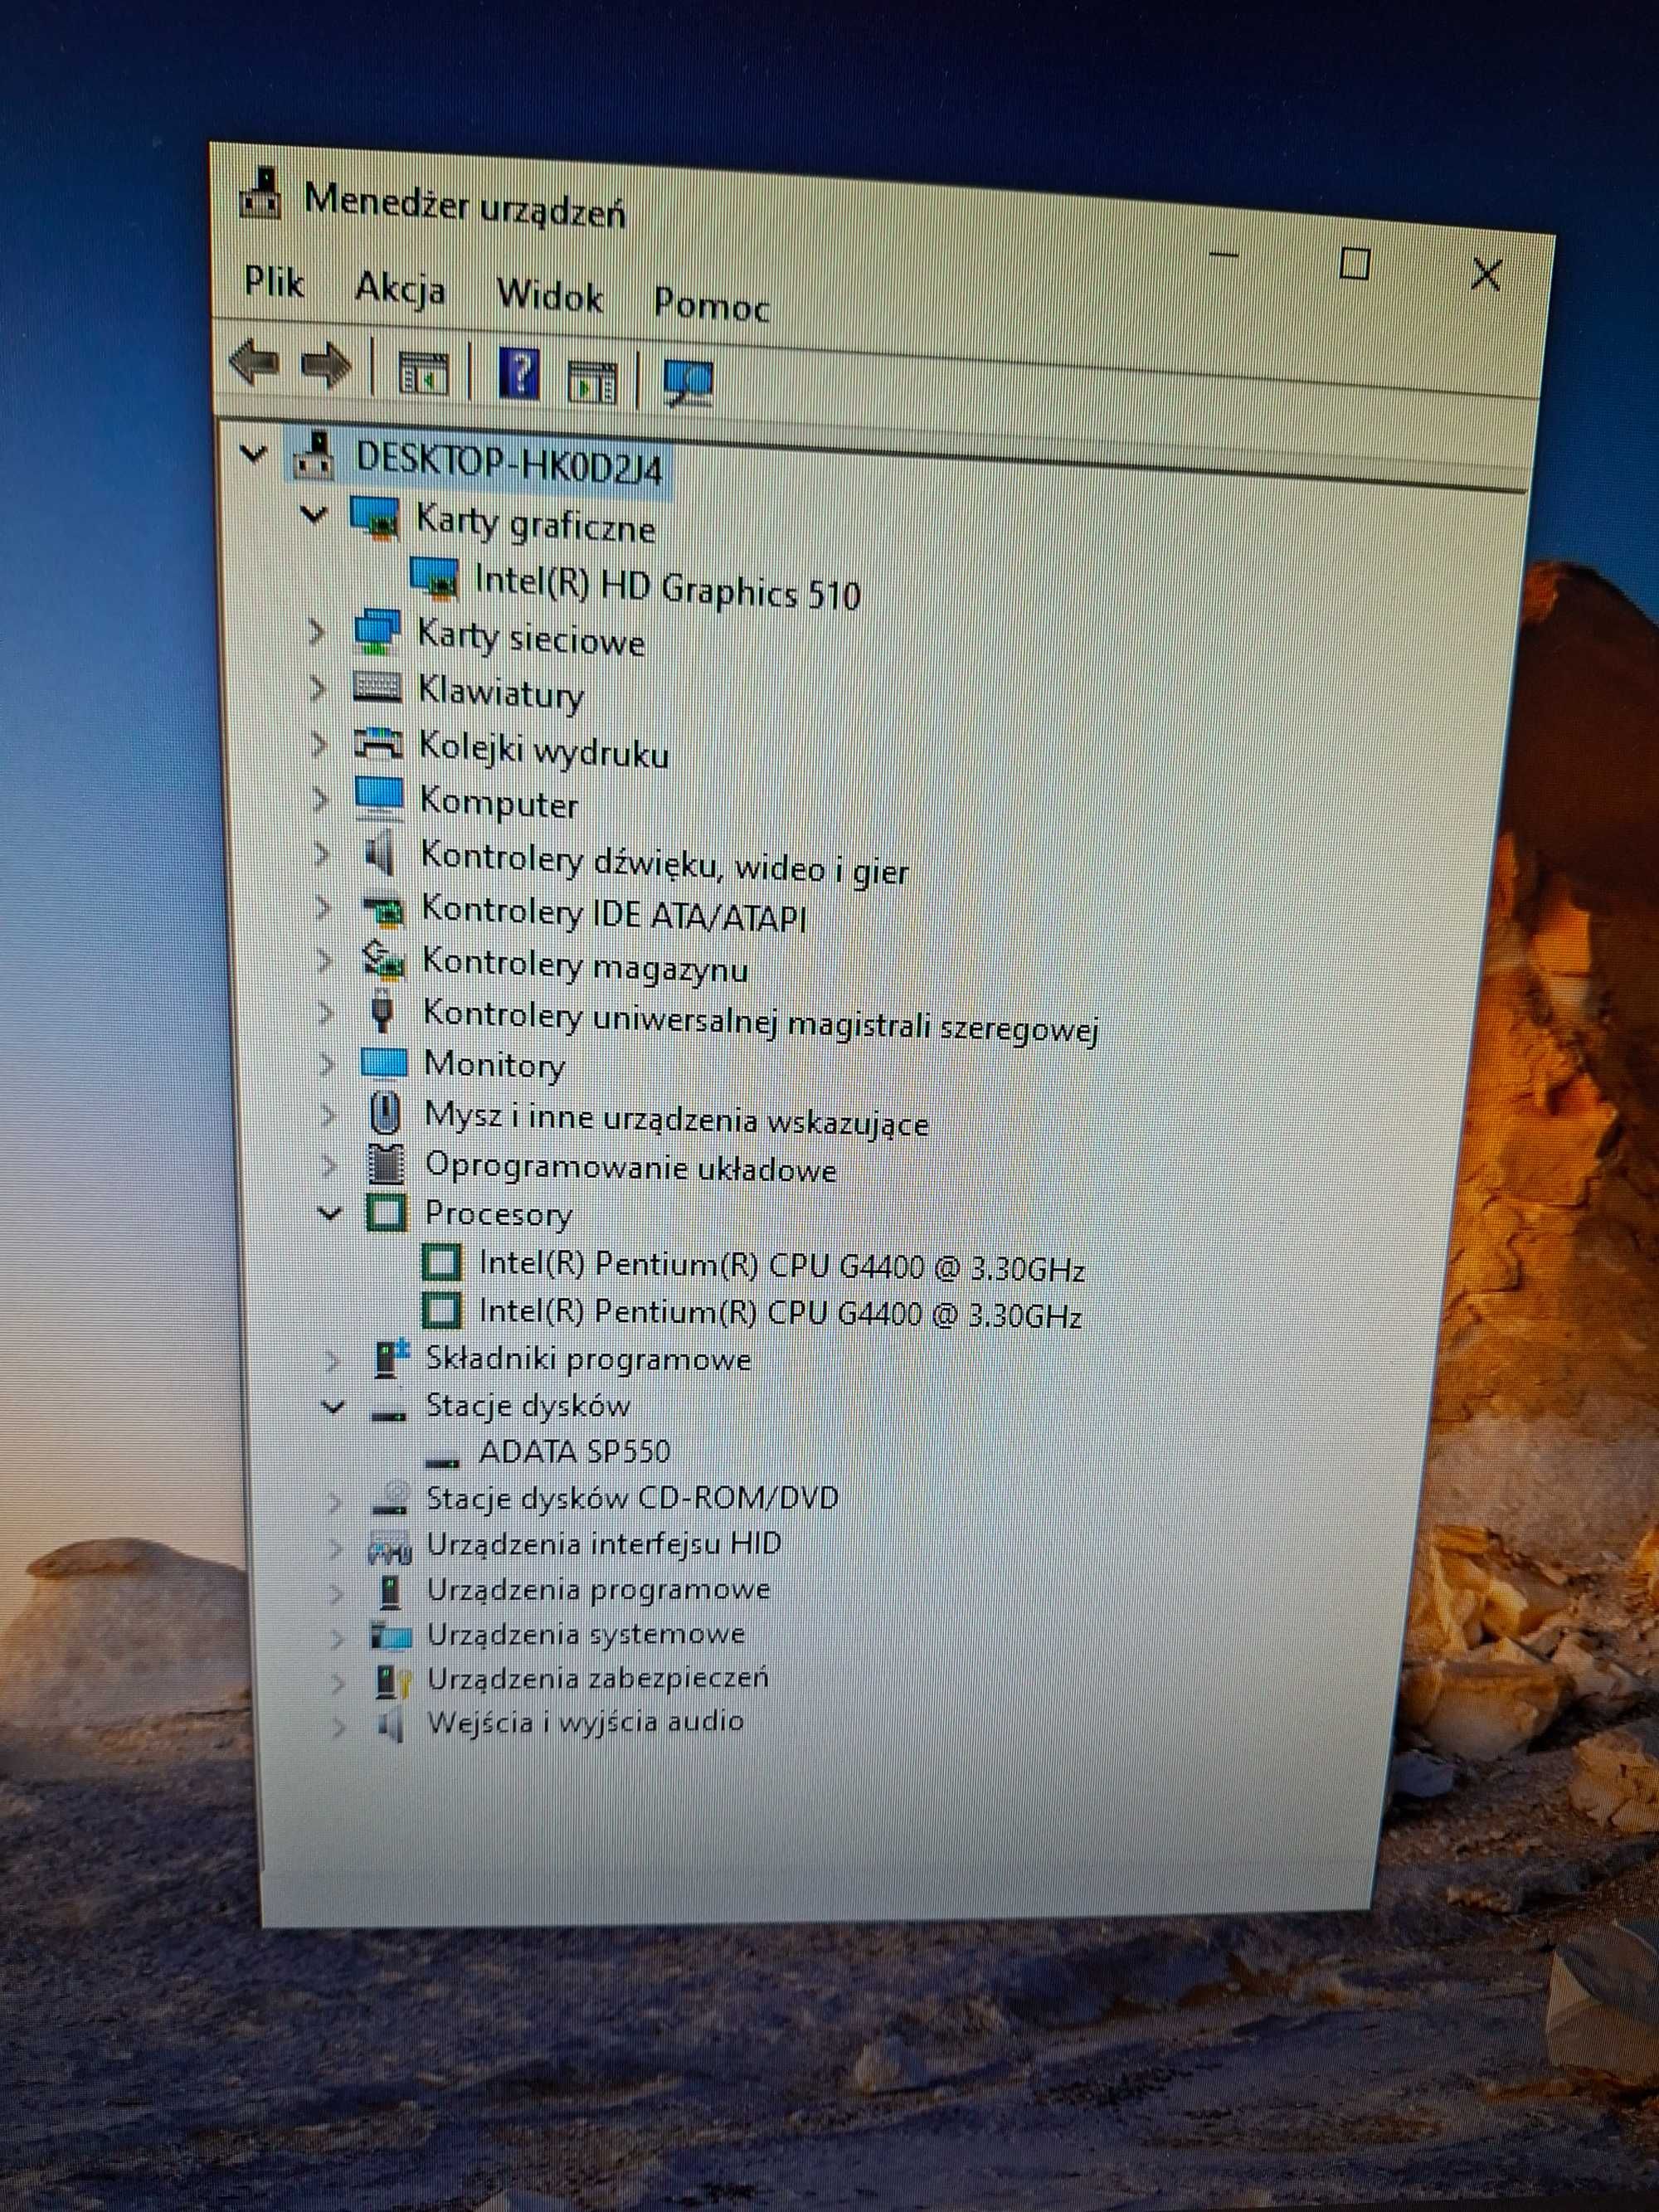Screen dimensions: 1659x2212
Task: Select the second Pentium G4400 processor entry
Action: (781, 1312)
